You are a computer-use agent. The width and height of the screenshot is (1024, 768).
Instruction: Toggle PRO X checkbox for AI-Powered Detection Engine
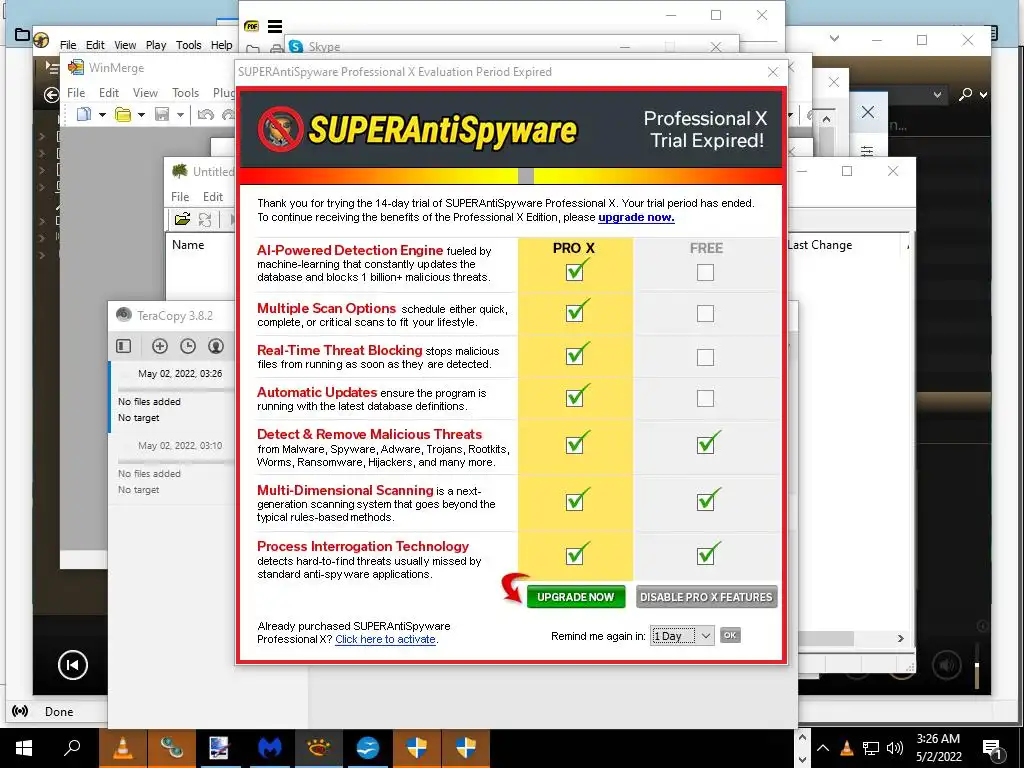(x=575, y=272)
